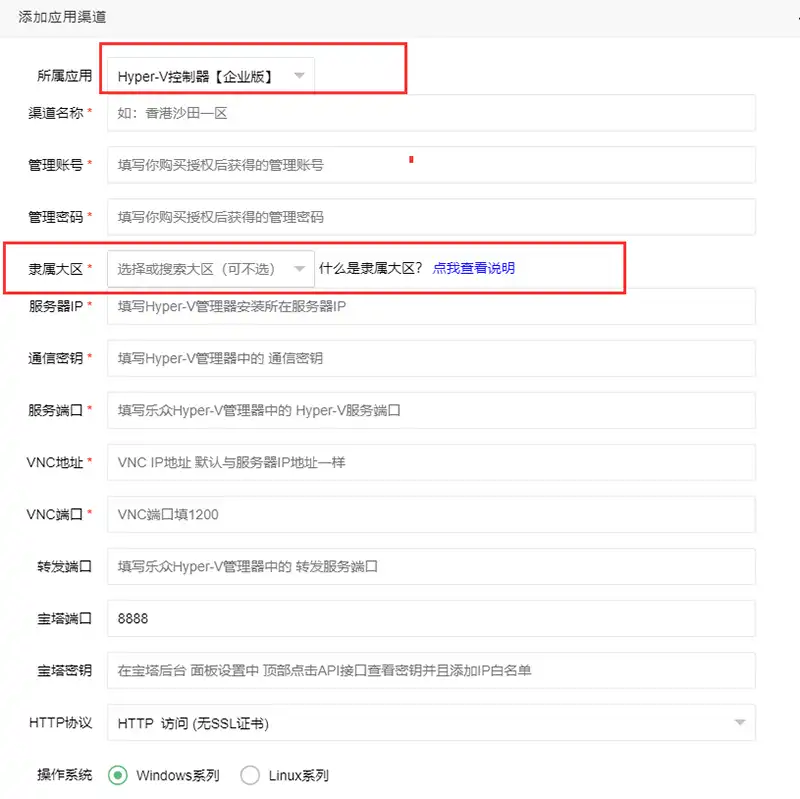Click the VNC端口 input field
The image size is (800, 799).
click(x=430, y=514)
